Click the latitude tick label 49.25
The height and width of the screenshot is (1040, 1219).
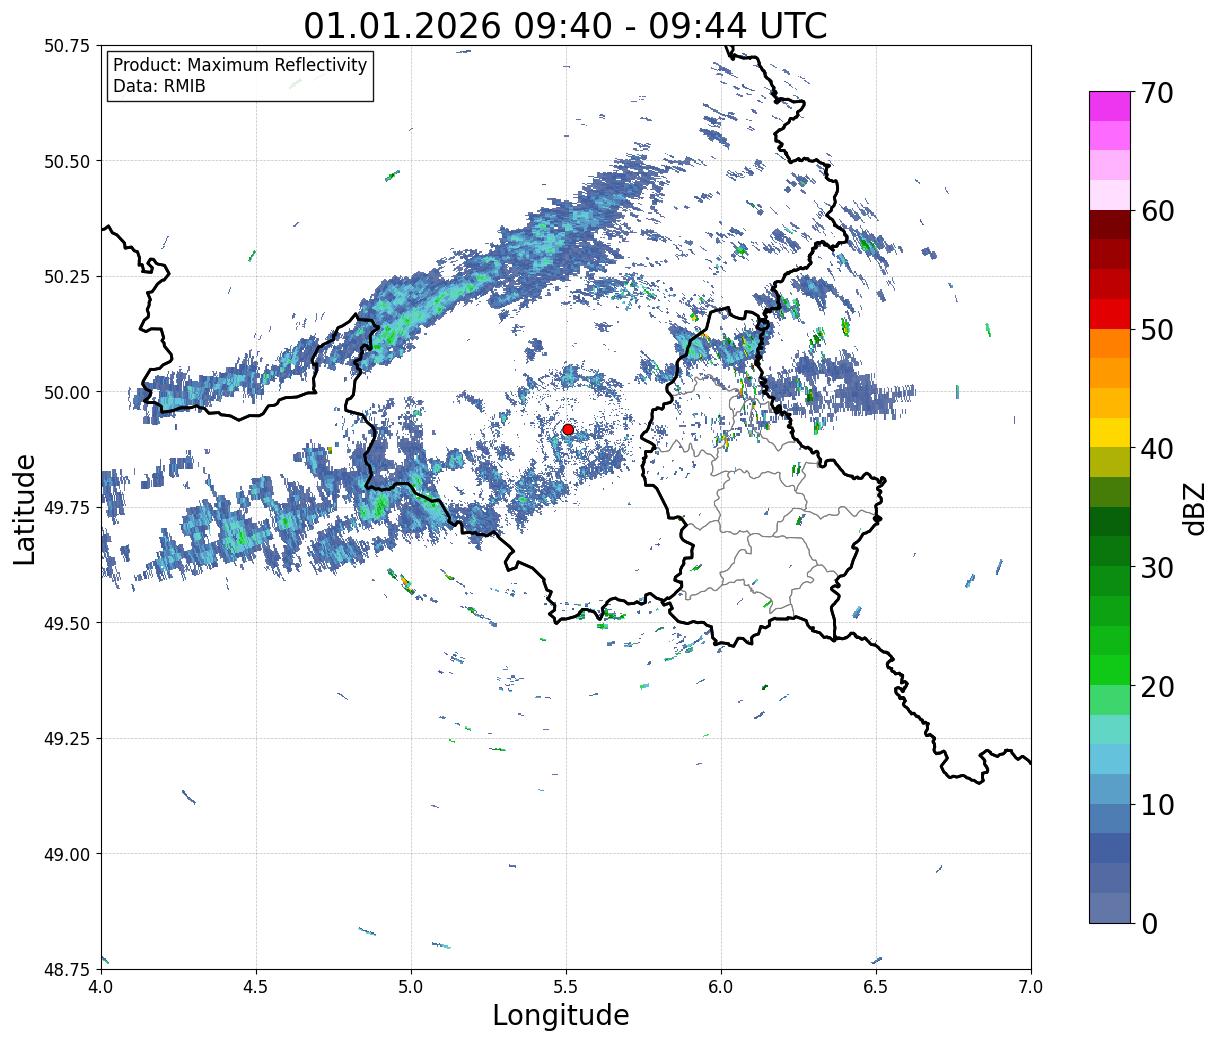66,739
